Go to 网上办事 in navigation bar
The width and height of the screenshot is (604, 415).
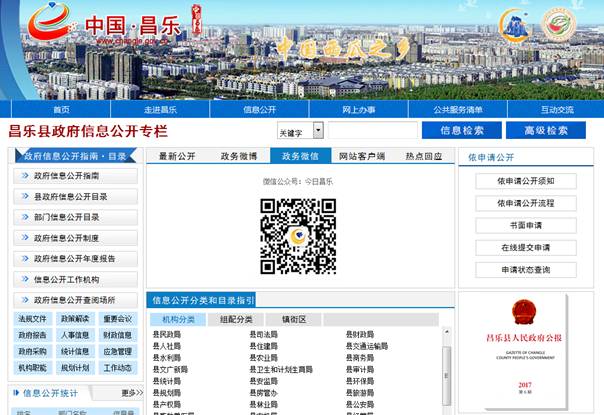click(358, 109)
